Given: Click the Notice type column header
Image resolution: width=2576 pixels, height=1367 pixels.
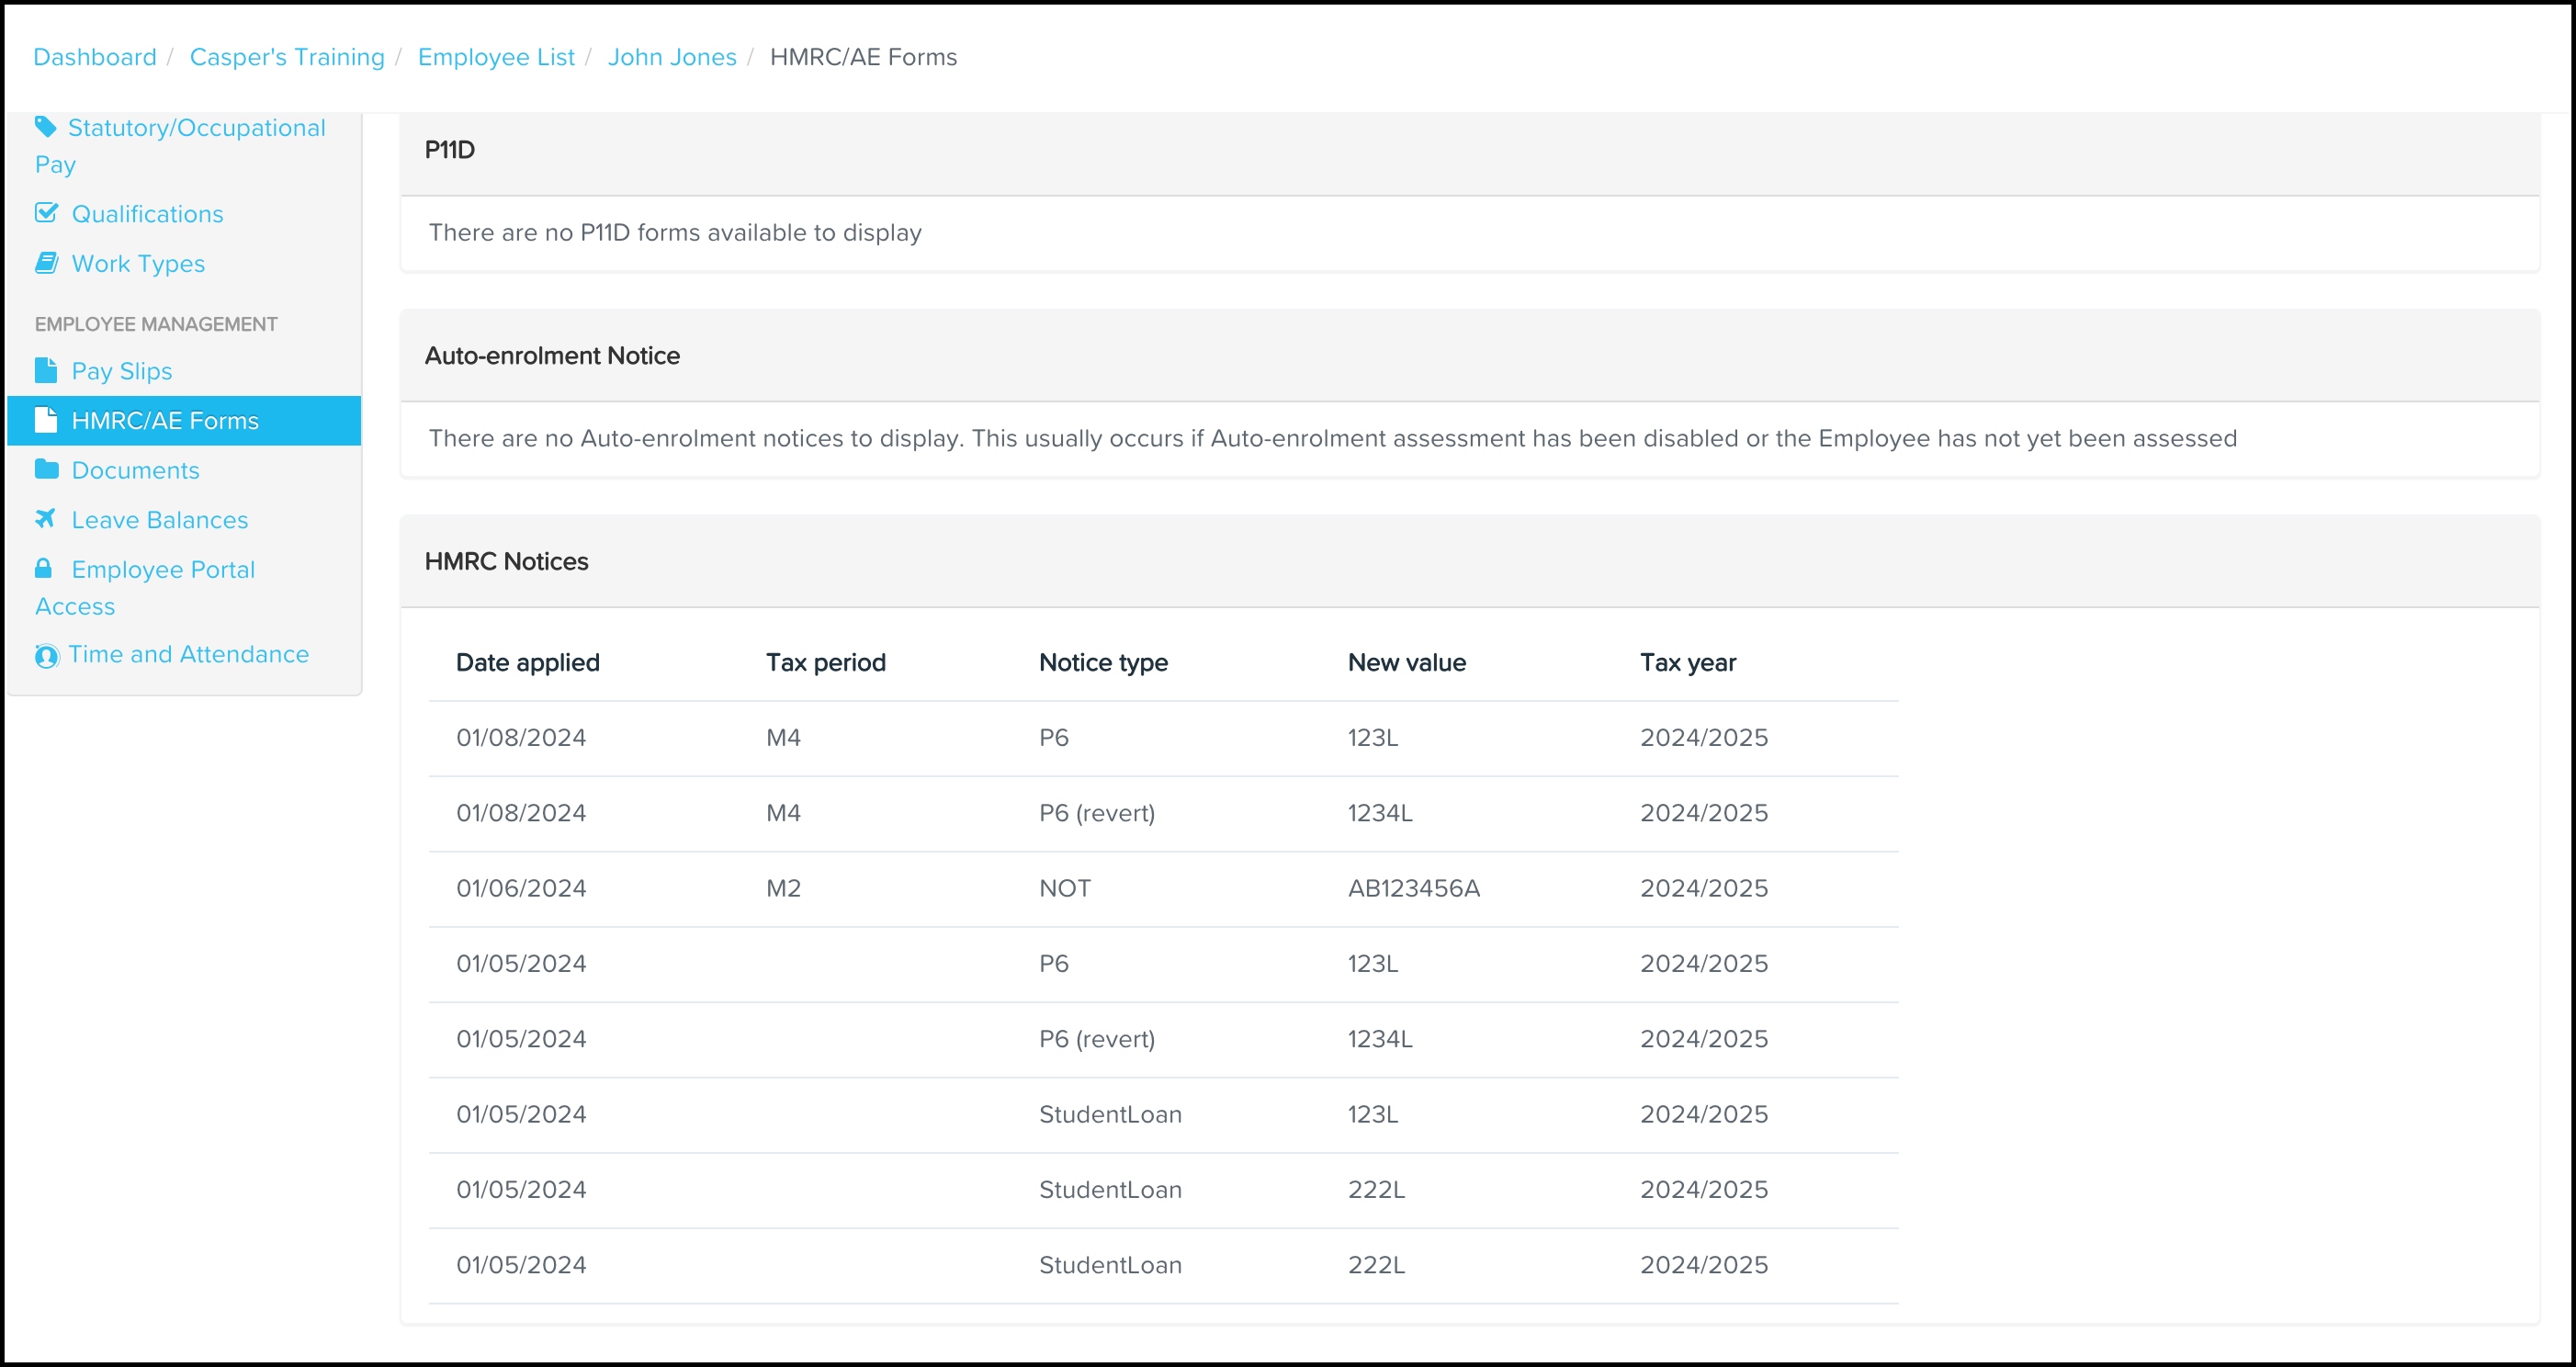Looking at the screenshot, I should point(1103,662).
